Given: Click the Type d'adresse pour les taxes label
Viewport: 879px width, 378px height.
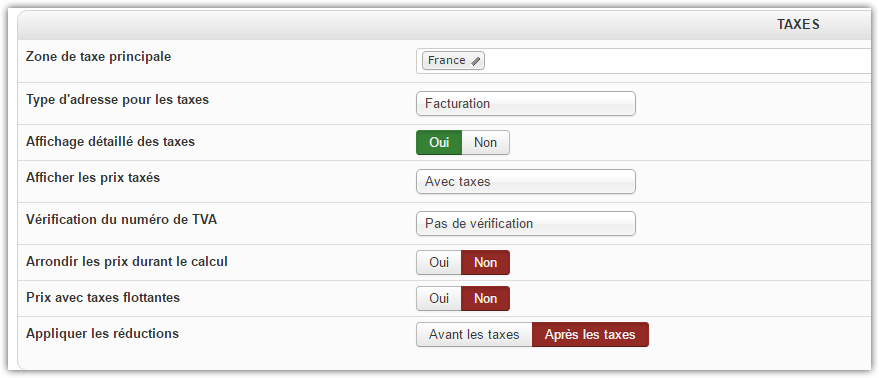Looking at the screenshot, I should (117, 100).
